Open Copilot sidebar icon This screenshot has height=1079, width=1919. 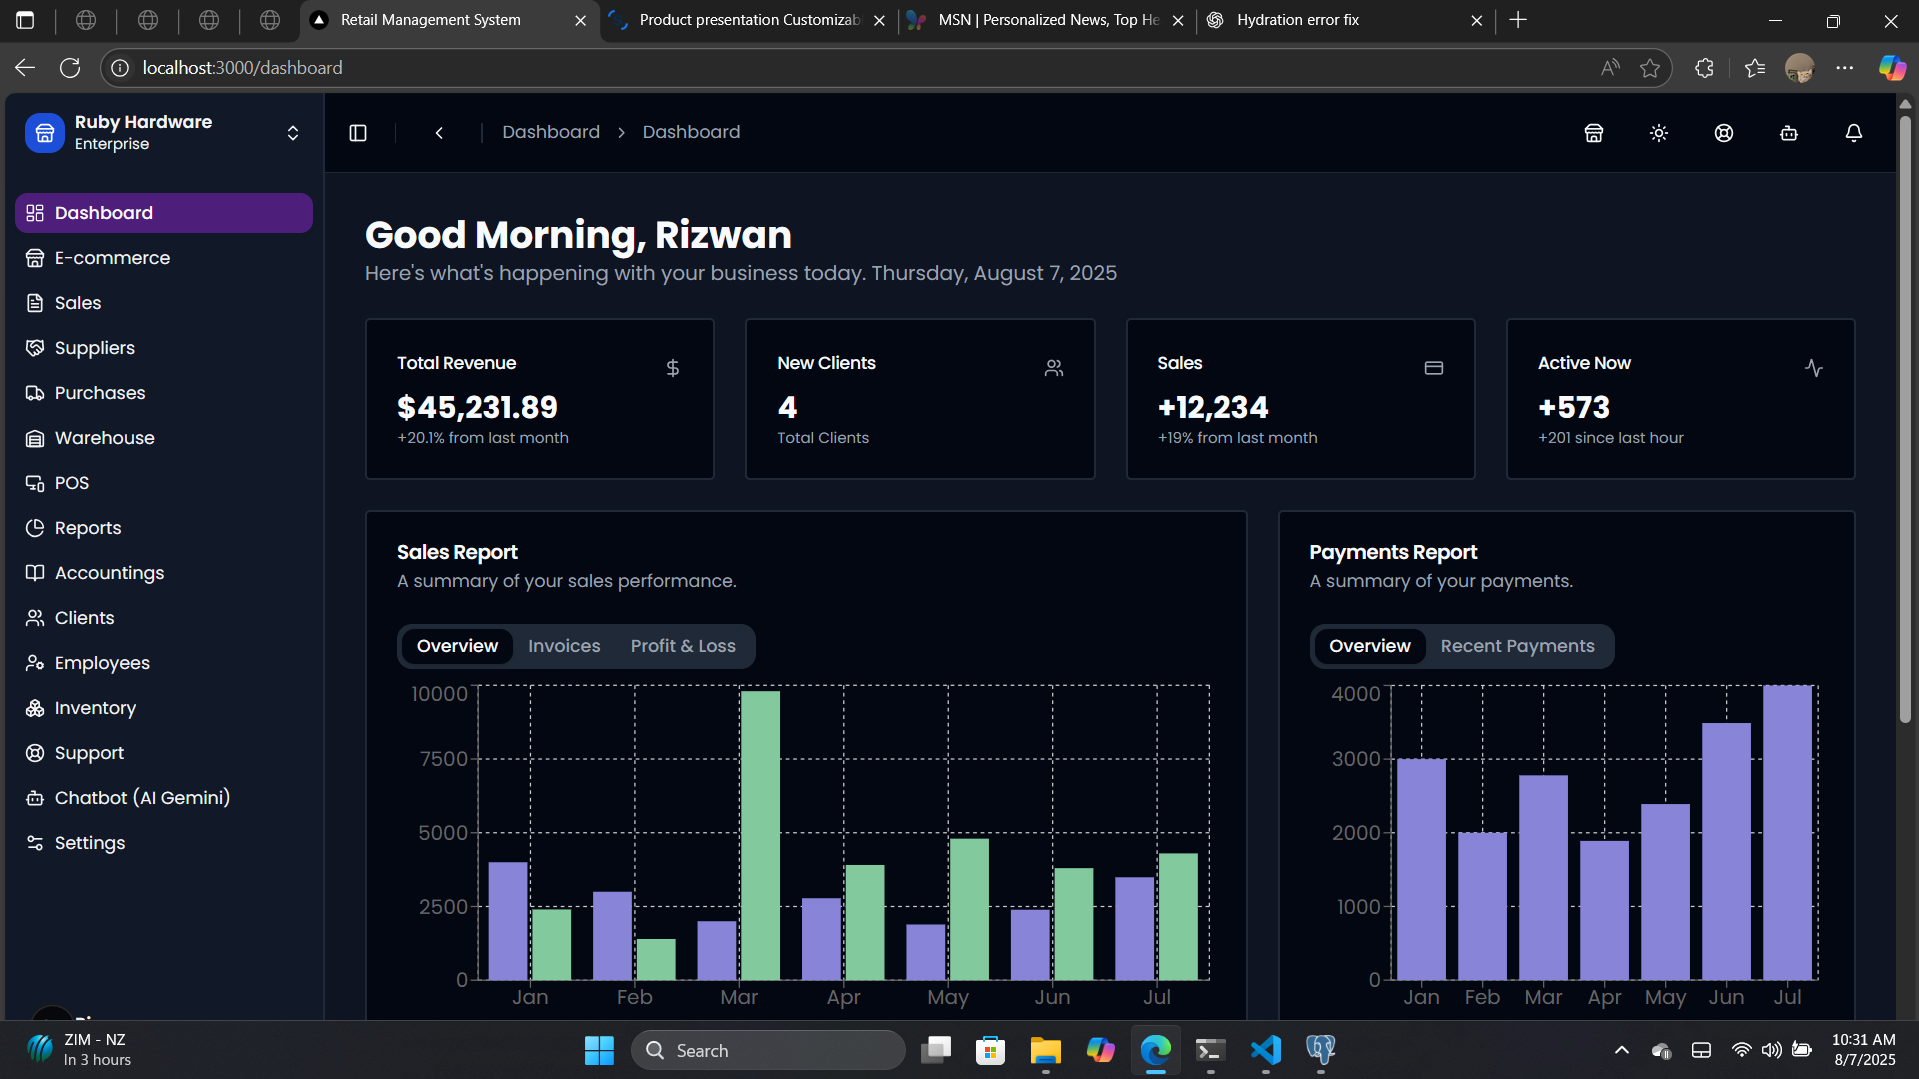[x=1892, y=68]
